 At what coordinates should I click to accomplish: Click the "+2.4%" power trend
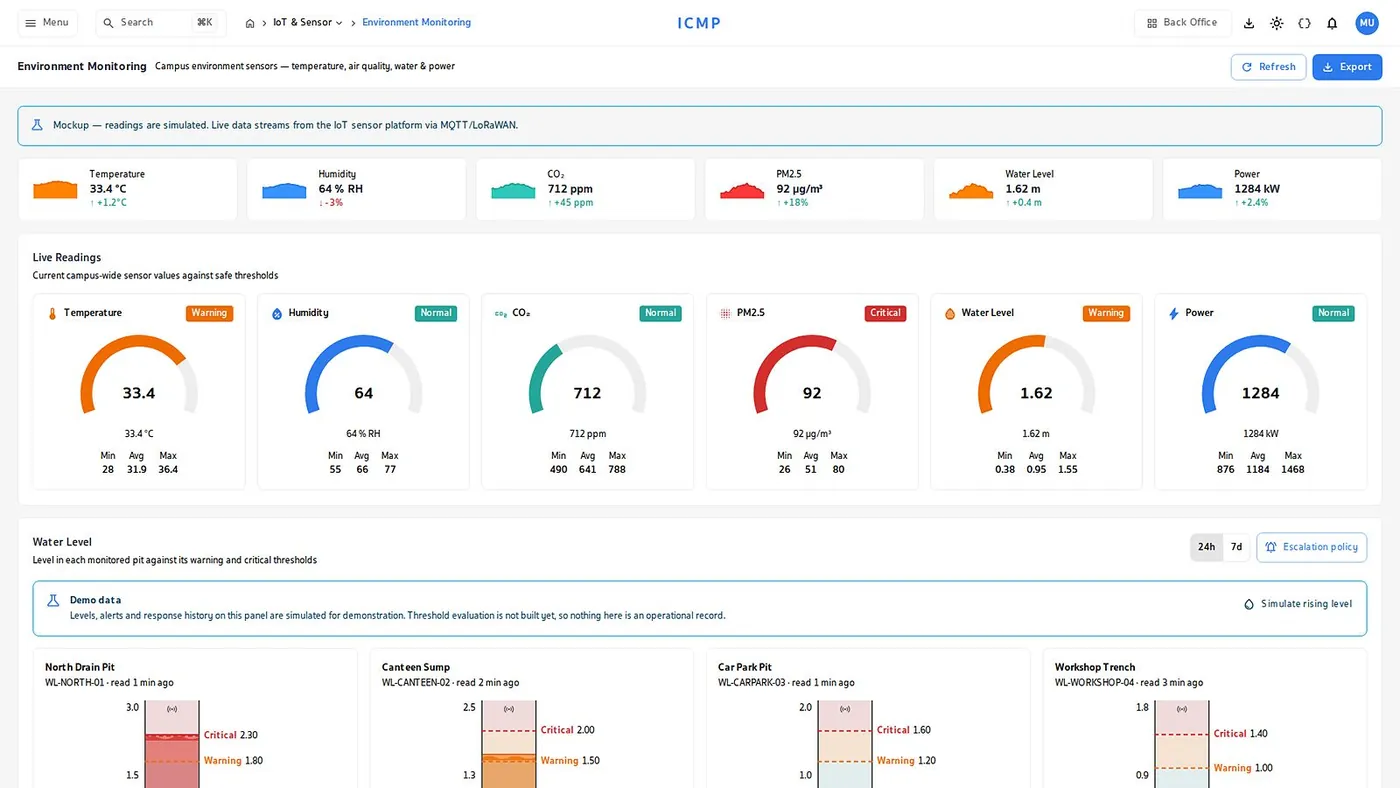tap(1253, 203)
